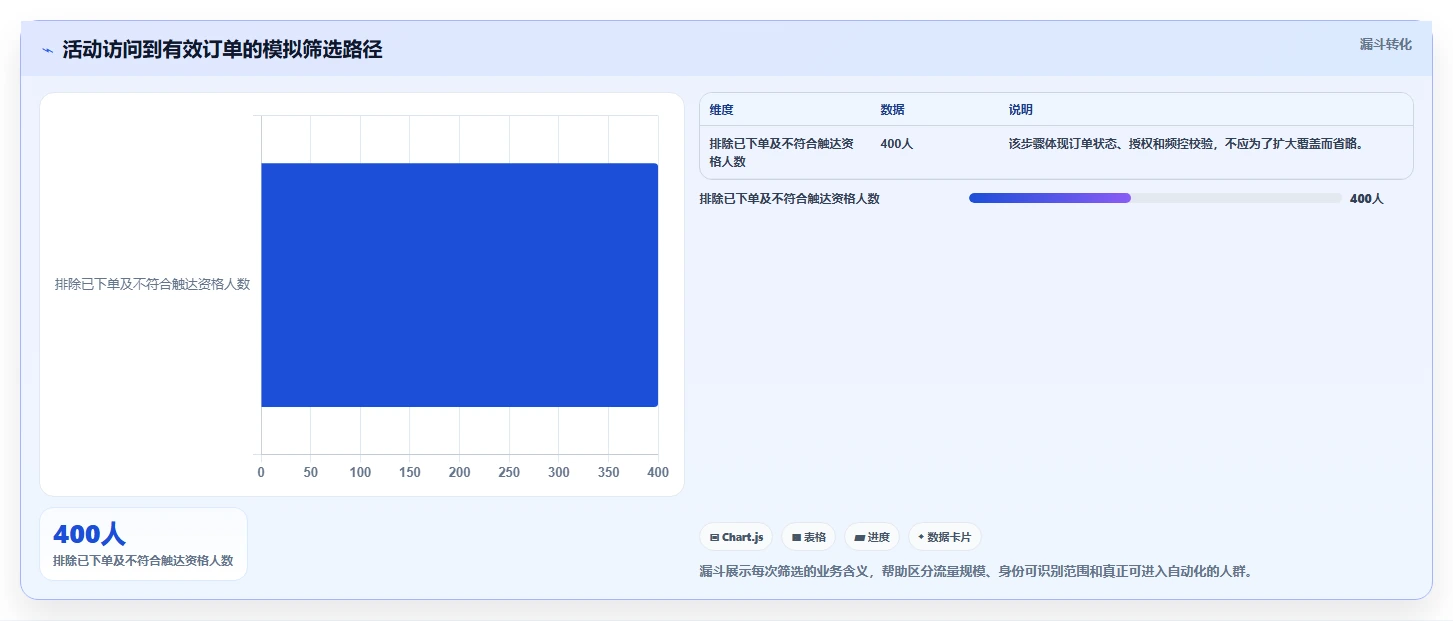Click the 数据卡片 tag chip
Screen dimensions: 1453x621
point(945,537)
